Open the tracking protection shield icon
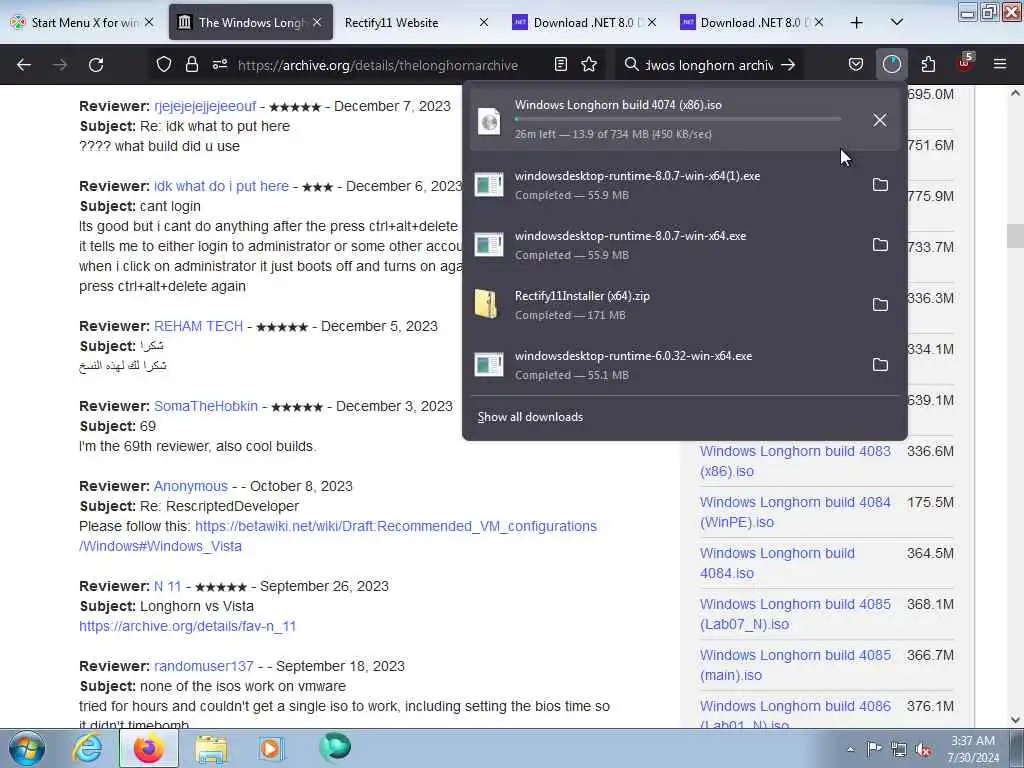Viewport: 1024px width, 768px height. coord(164,64)
